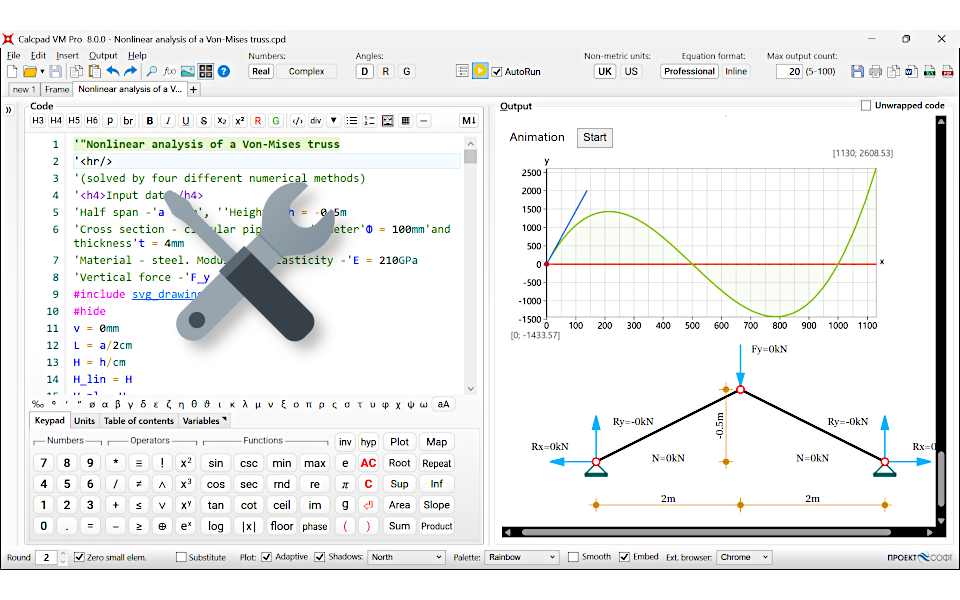Insert a table in the code editor
The image size is (960, 600).
405,121
